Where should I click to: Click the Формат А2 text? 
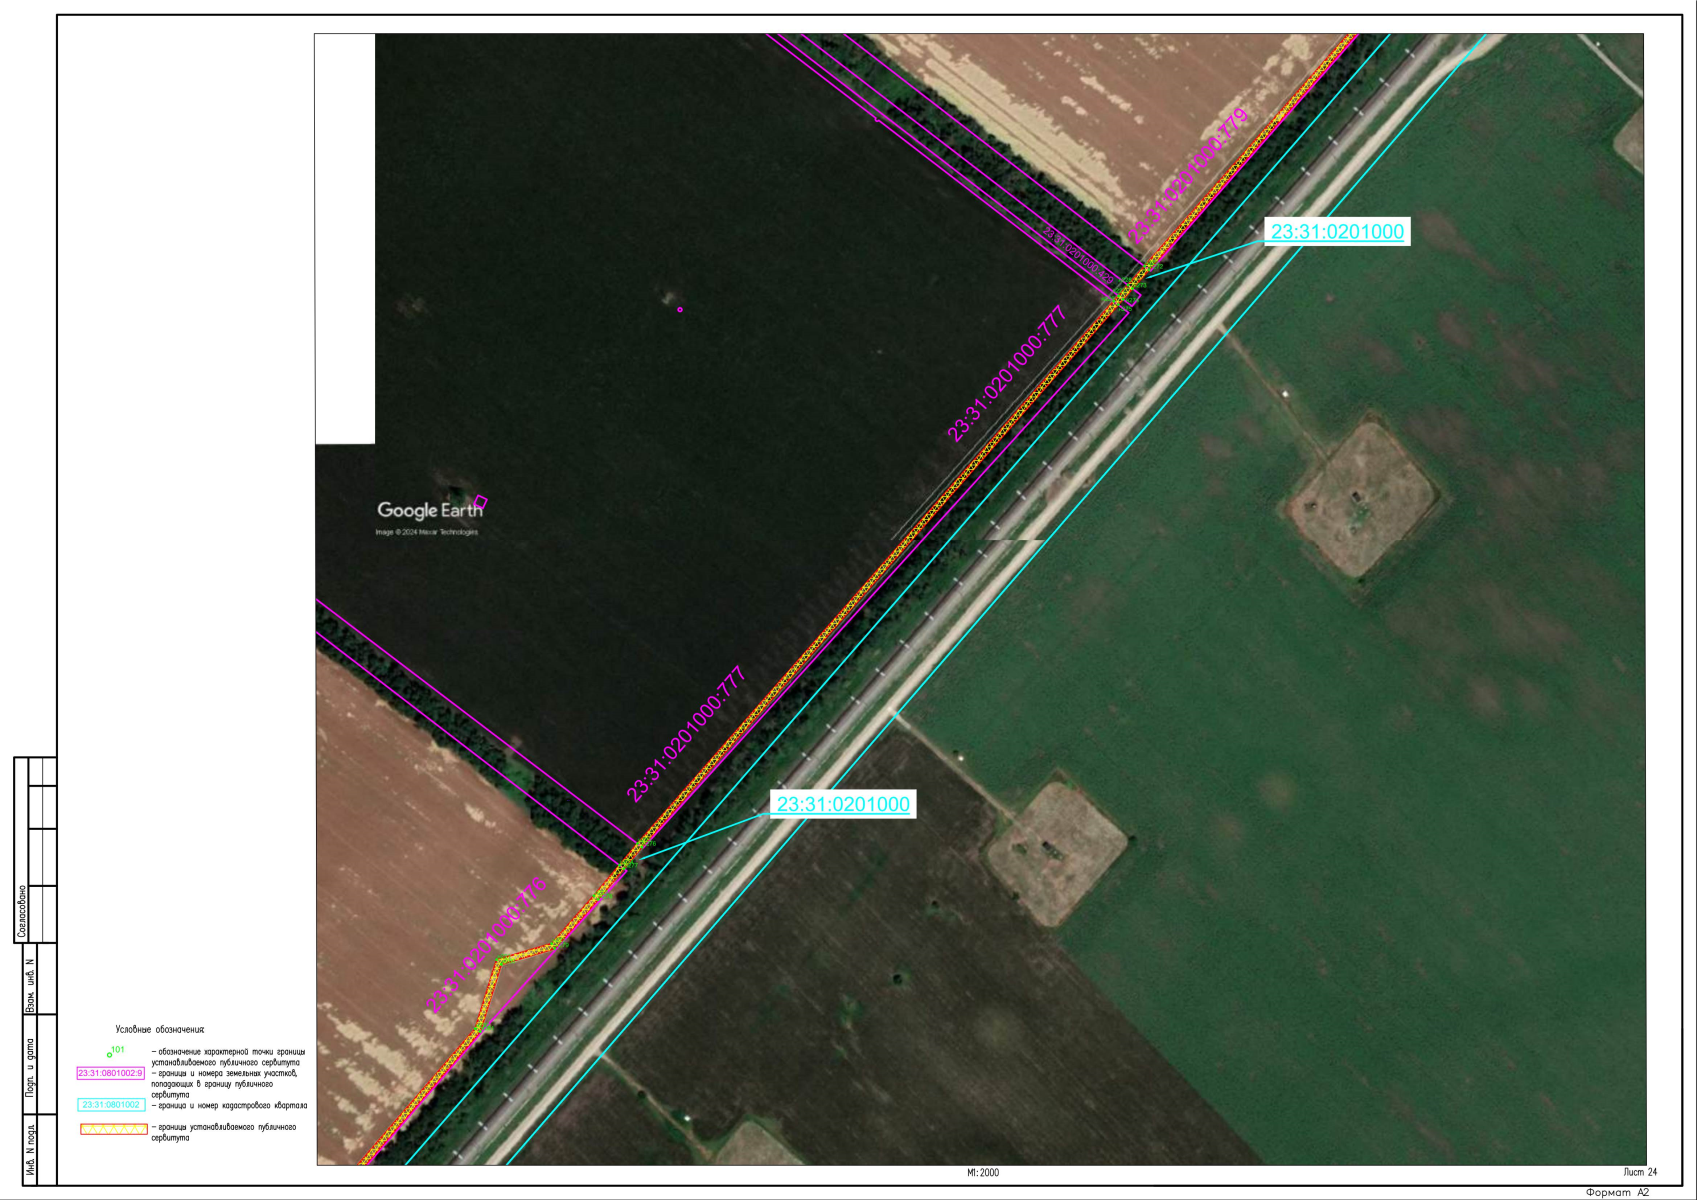pyautogui.click(x=1617, y=1192)
